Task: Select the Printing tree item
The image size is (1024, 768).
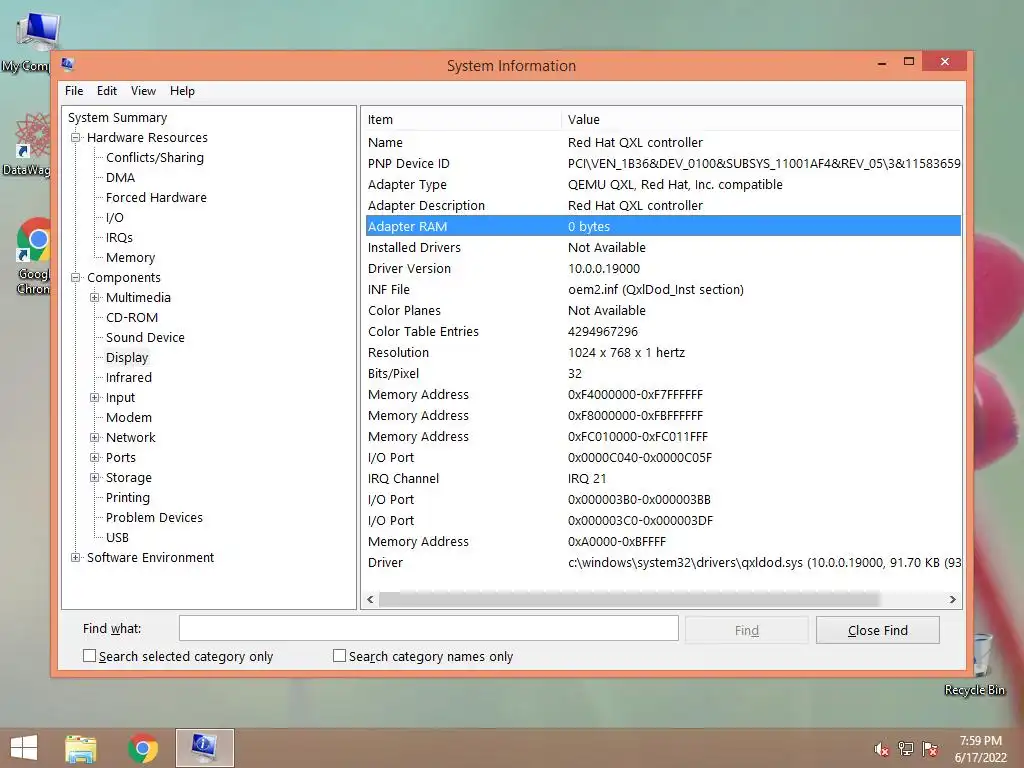Action: tap(127, 498)
